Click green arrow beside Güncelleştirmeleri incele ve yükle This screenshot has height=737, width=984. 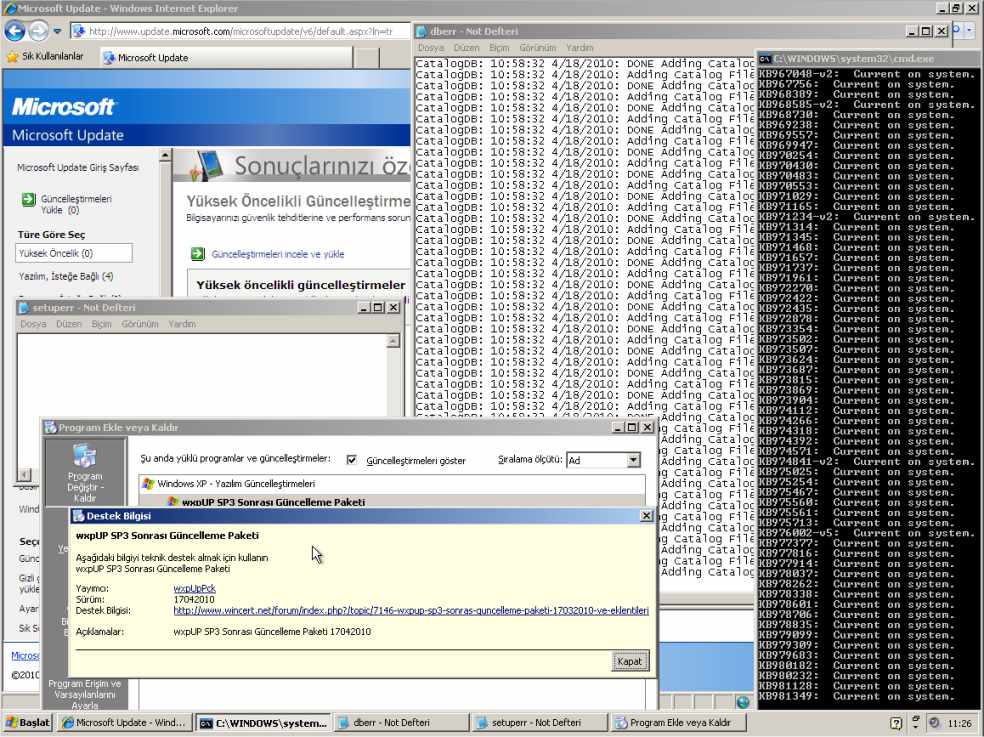pyautogui.click(x=198, y=254)
